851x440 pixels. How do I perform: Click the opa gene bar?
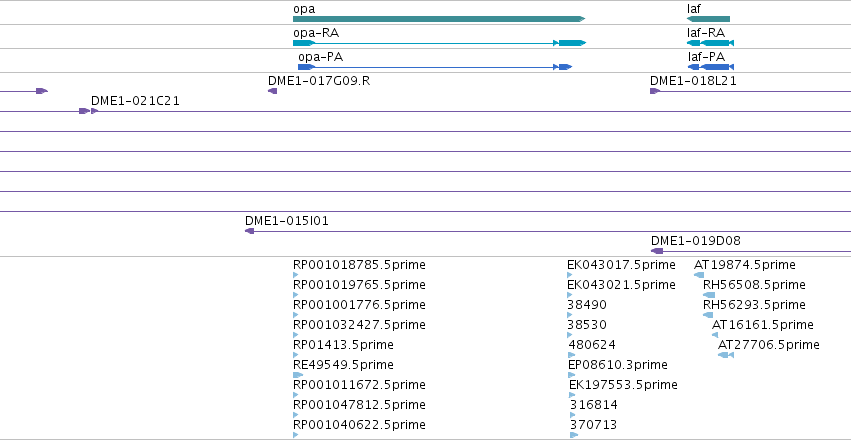tap(439, 19)
